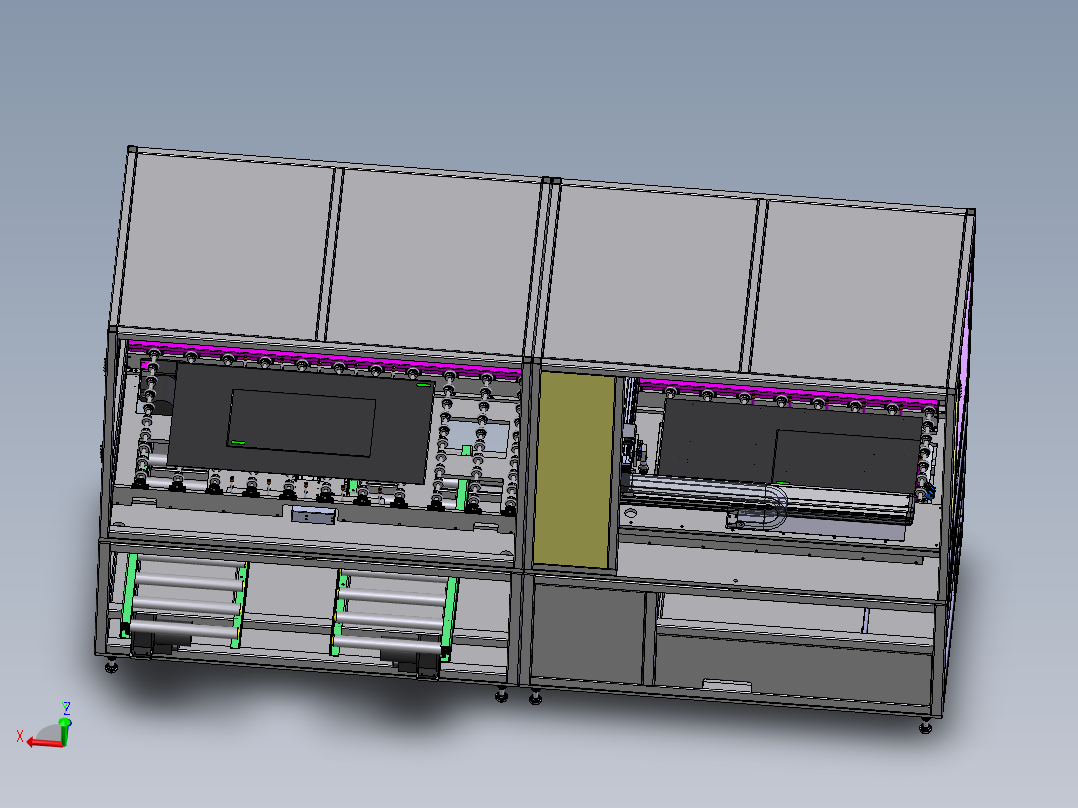The height and width of the screenshot is (808, 1078).
Task: Select the top-right clear enclosure panel
Action: tap(860, 290)
